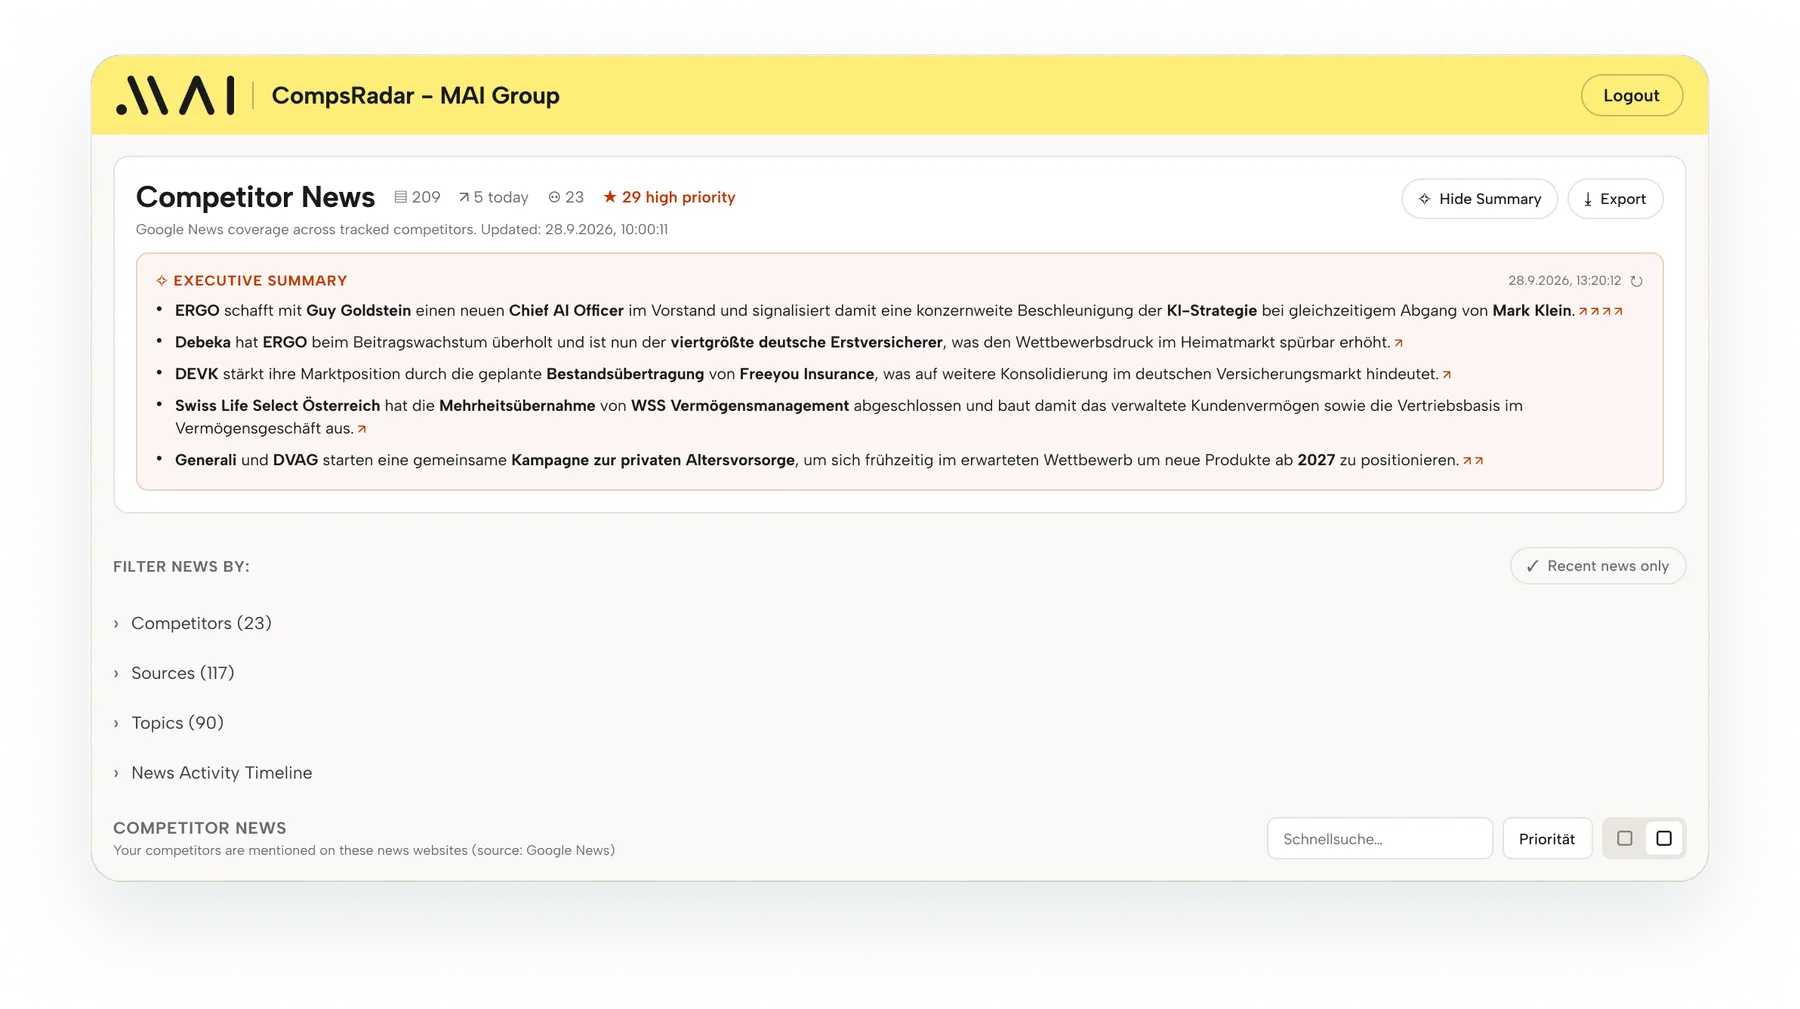Filter by the 29 high priority star

pos(610,197)
